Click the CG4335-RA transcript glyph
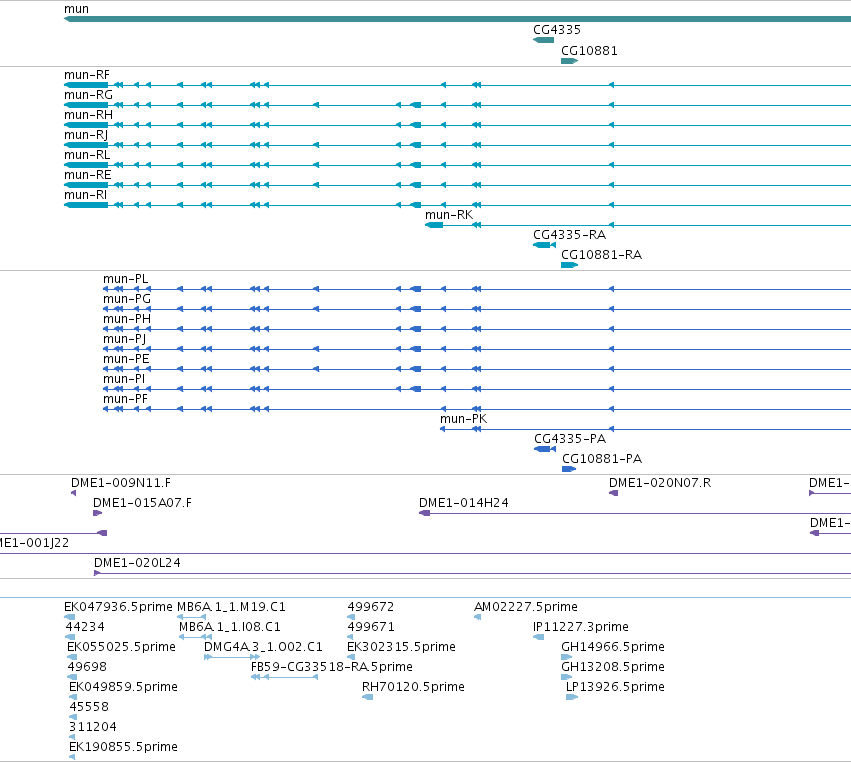Viewport: 851px width, 762px height. coord(544,245)
